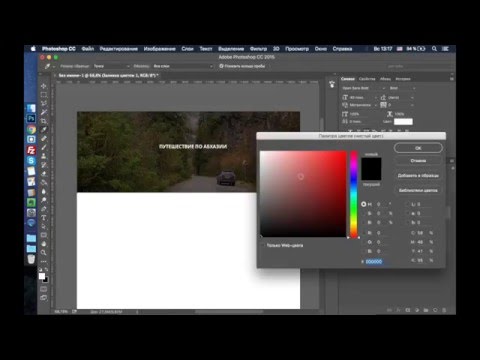
Task: Open Photoshop from the macOS dock
Action: coord(31,118)
